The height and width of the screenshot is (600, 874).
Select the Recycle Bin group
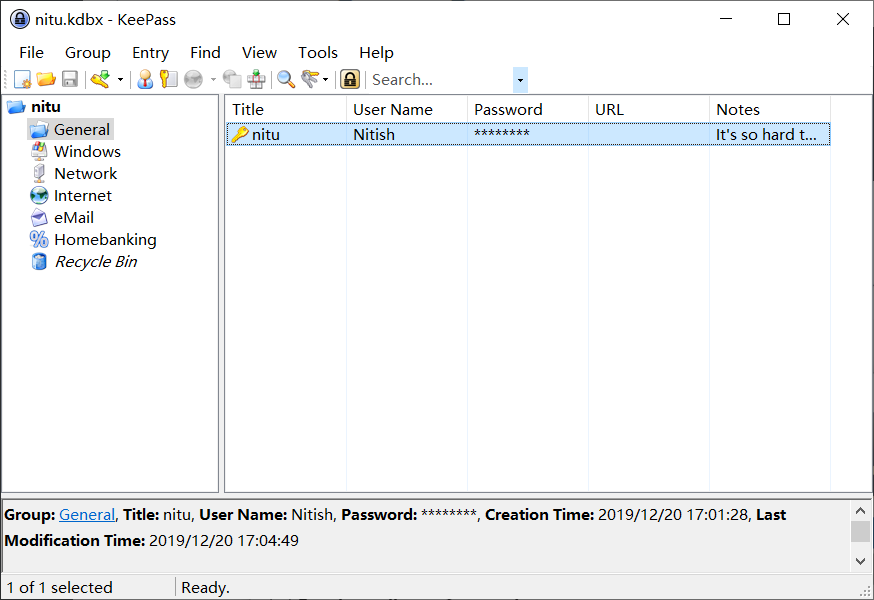96,262
